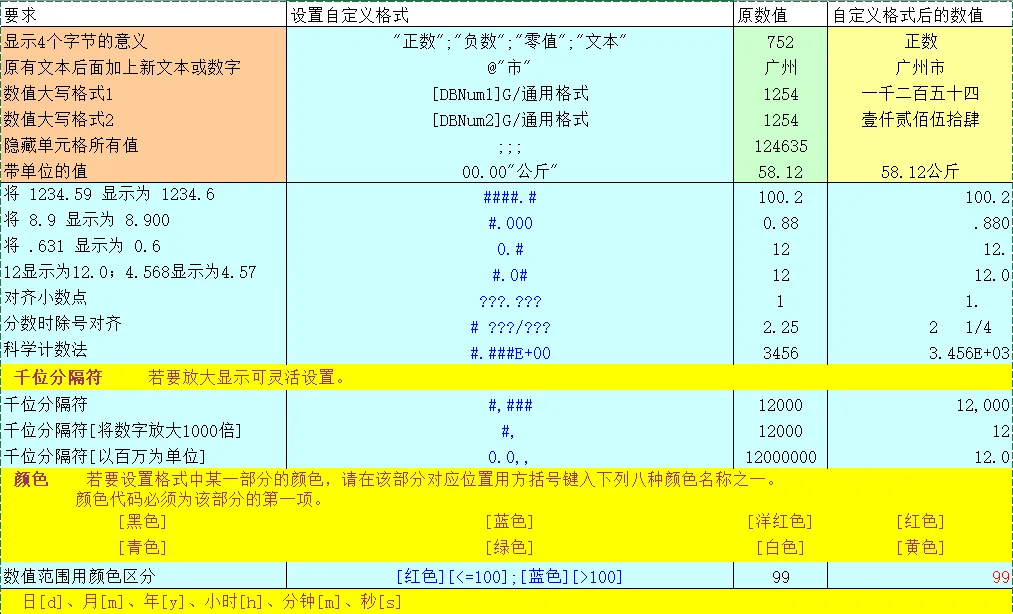This screenshot has height=614, width=1013.
Task: Select the red-colored 99 result cell
Action: tap(920, 576)
